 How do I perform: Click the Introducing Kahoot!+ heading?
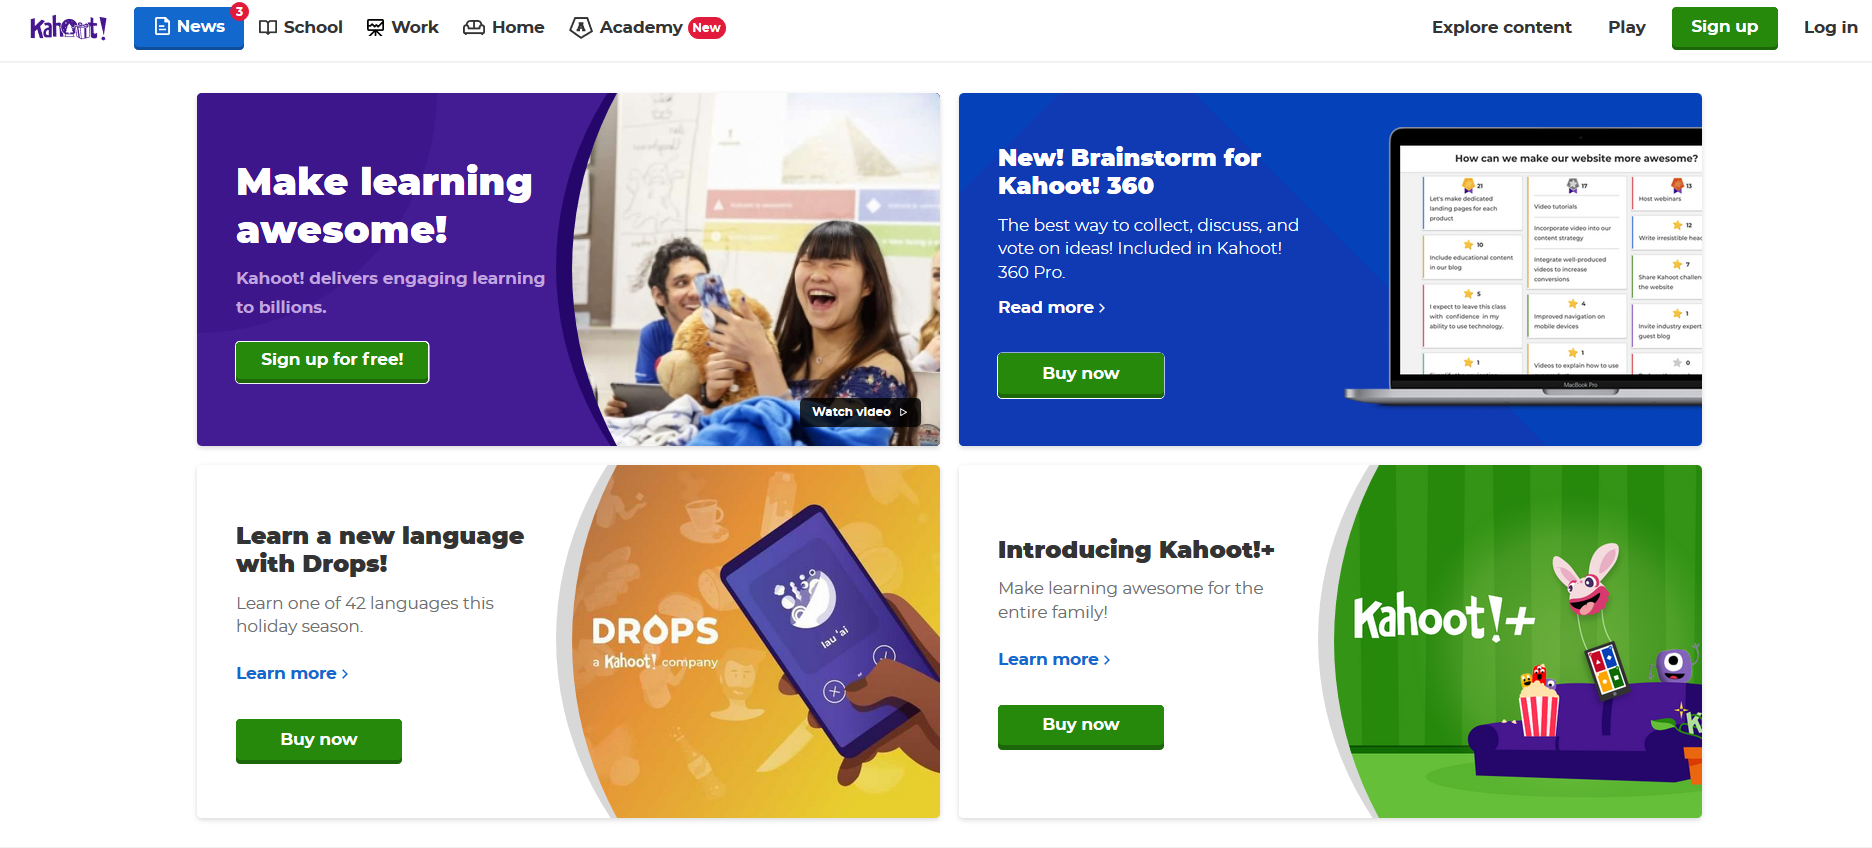(x=1136, y=549)
